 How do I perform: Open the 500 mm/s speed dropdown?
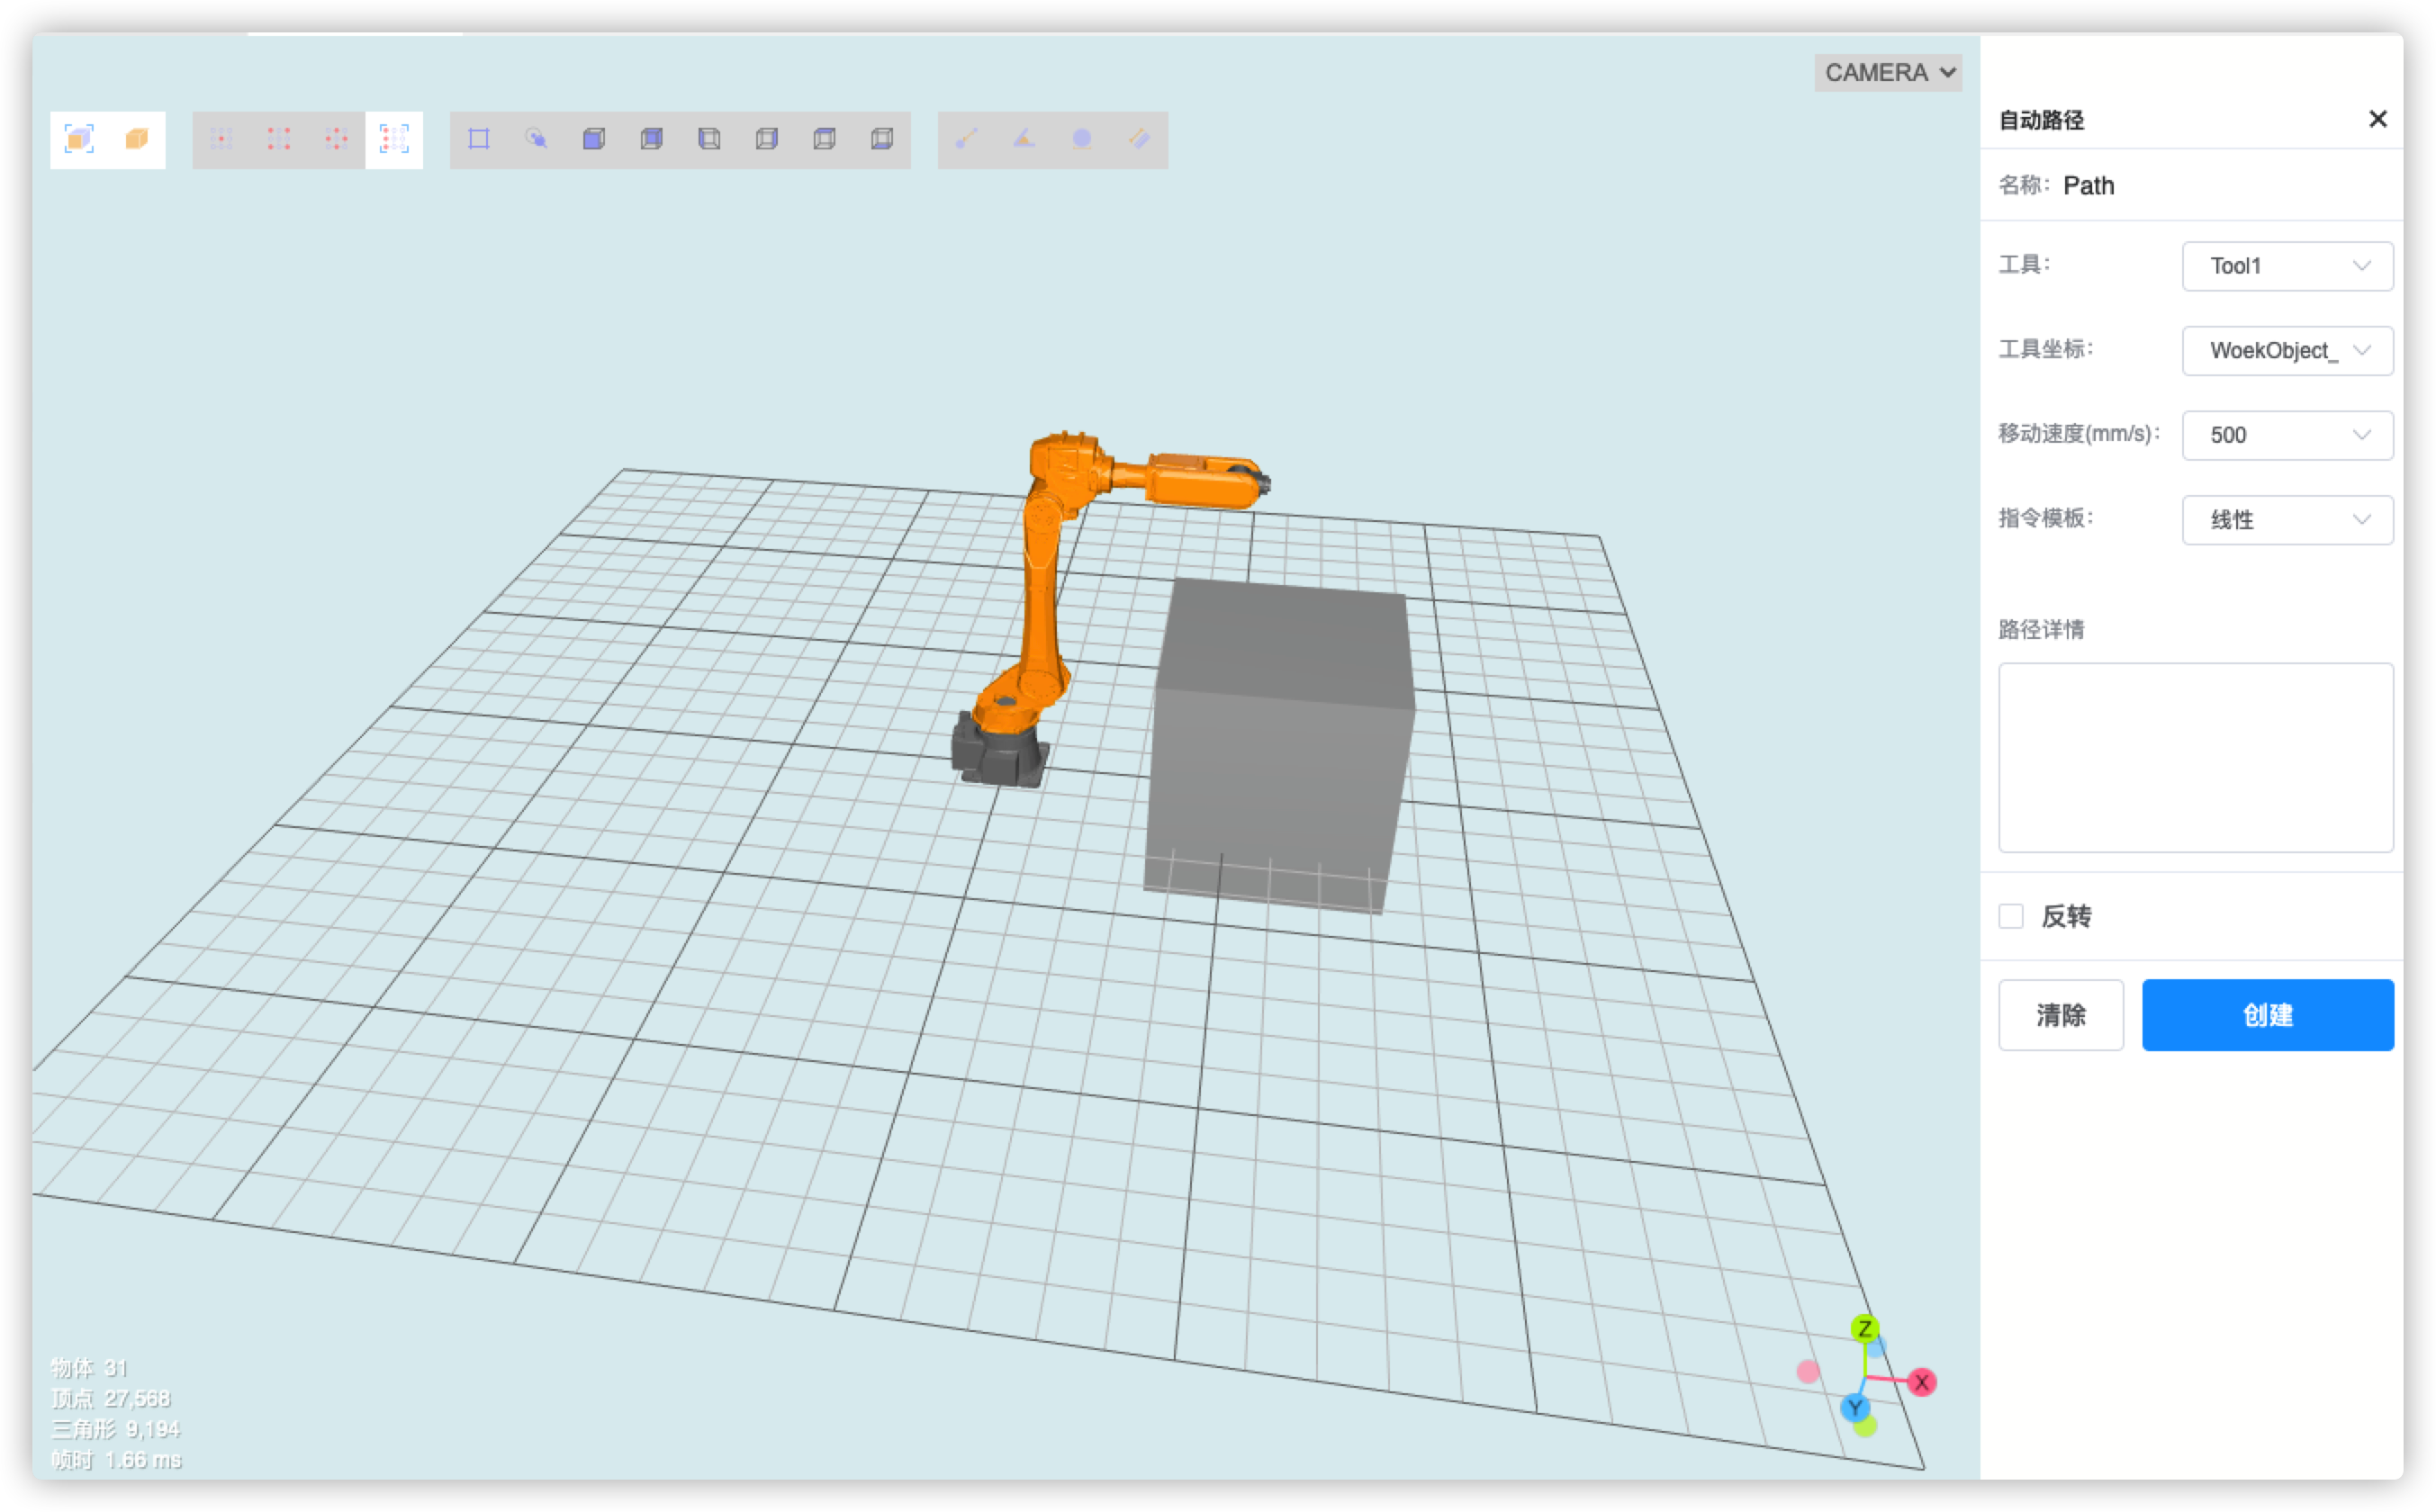tap(2287, 435)
